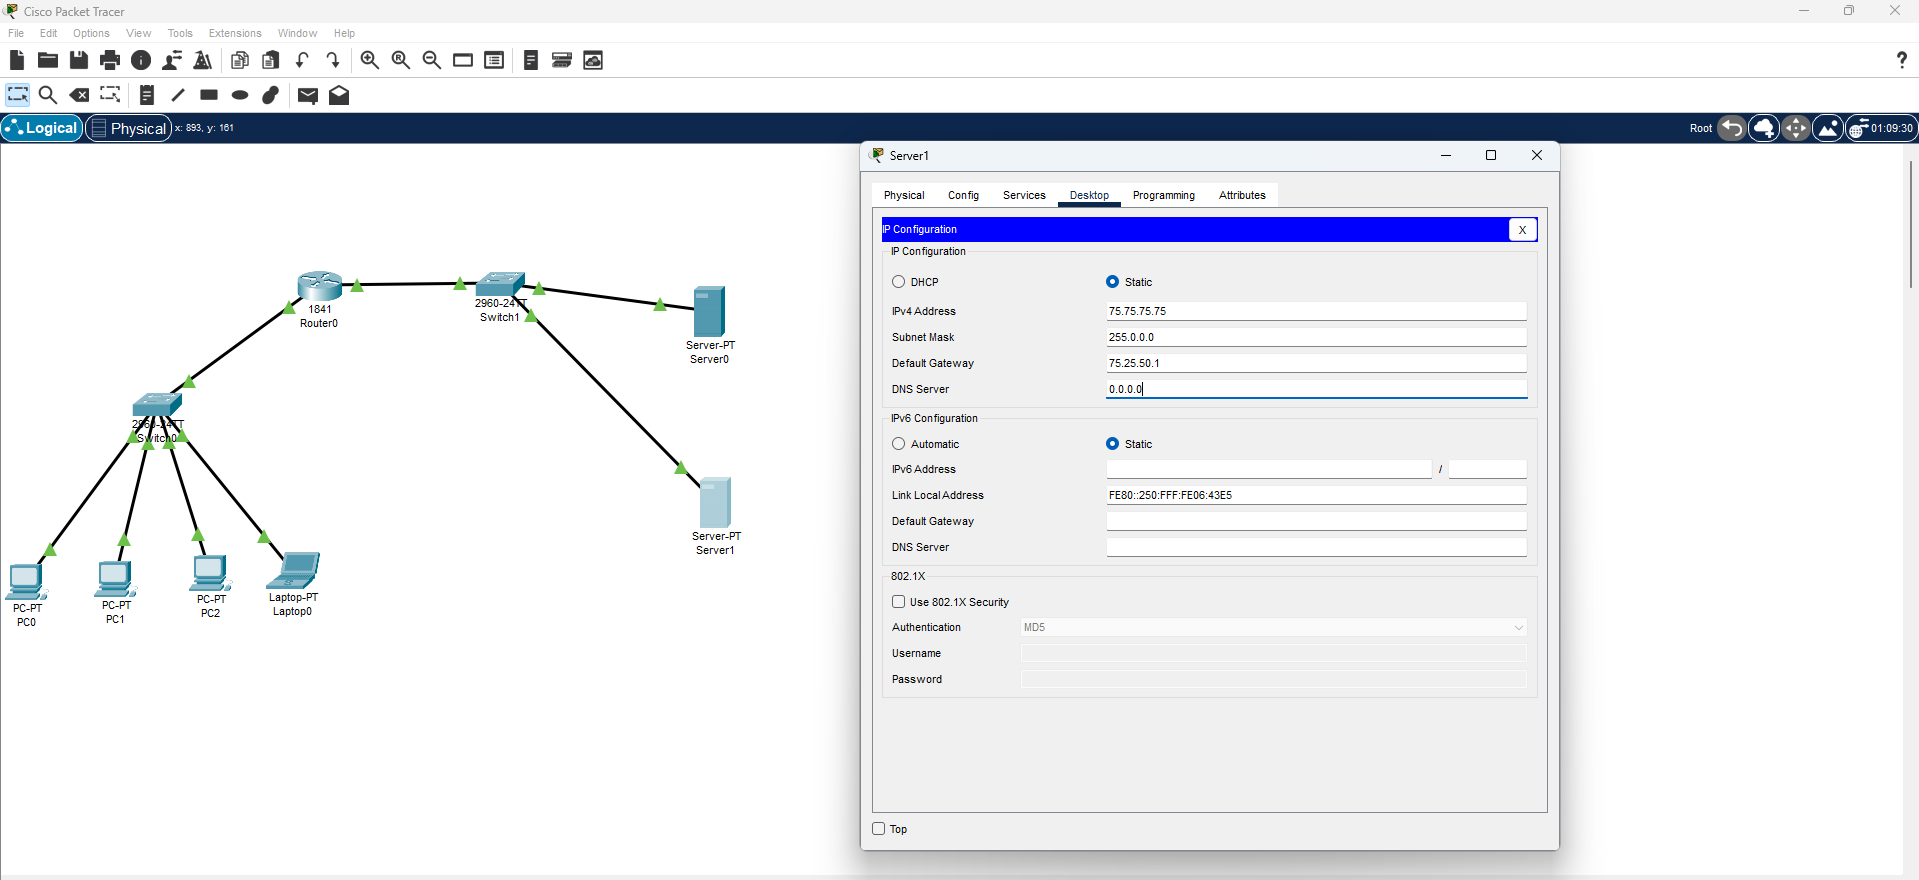
Task: Switch to the Physical tab in Server1
Action: 904,195
